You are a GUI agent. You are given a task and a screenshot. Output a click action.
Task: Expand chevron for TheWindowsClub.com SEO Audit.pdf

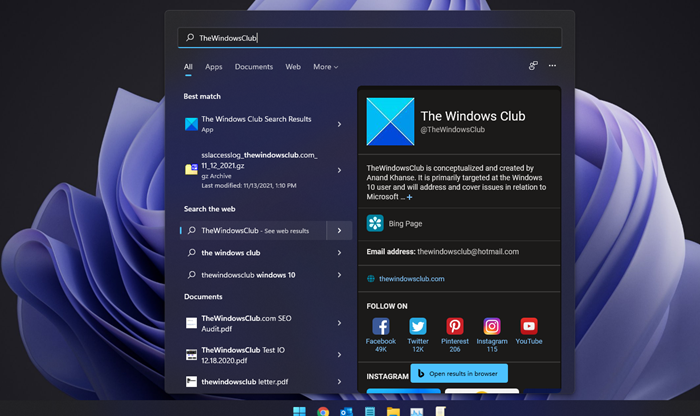click(x=339, y=323)
